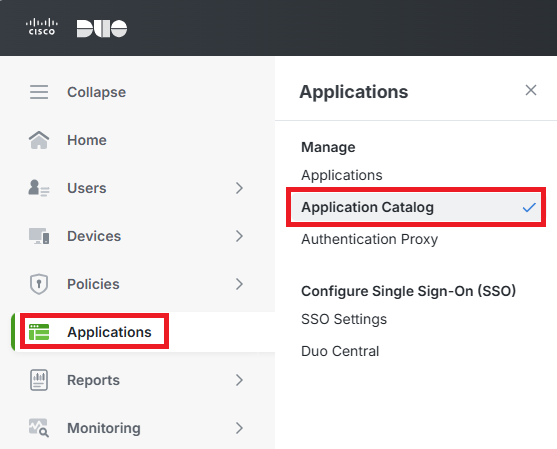The image size is (557, 449).
Task: Open Authentication Proxy under Manage
Action: 369,239
